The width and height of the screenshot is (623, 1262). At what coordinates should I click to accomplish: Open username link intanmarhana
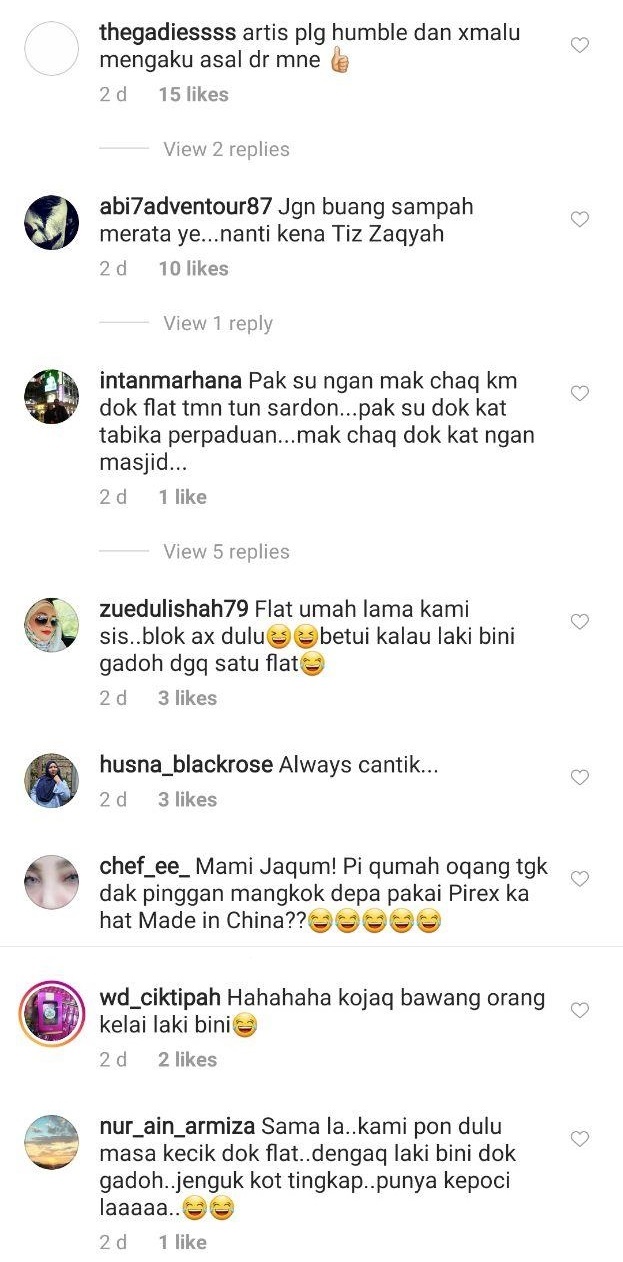point(171,381)
